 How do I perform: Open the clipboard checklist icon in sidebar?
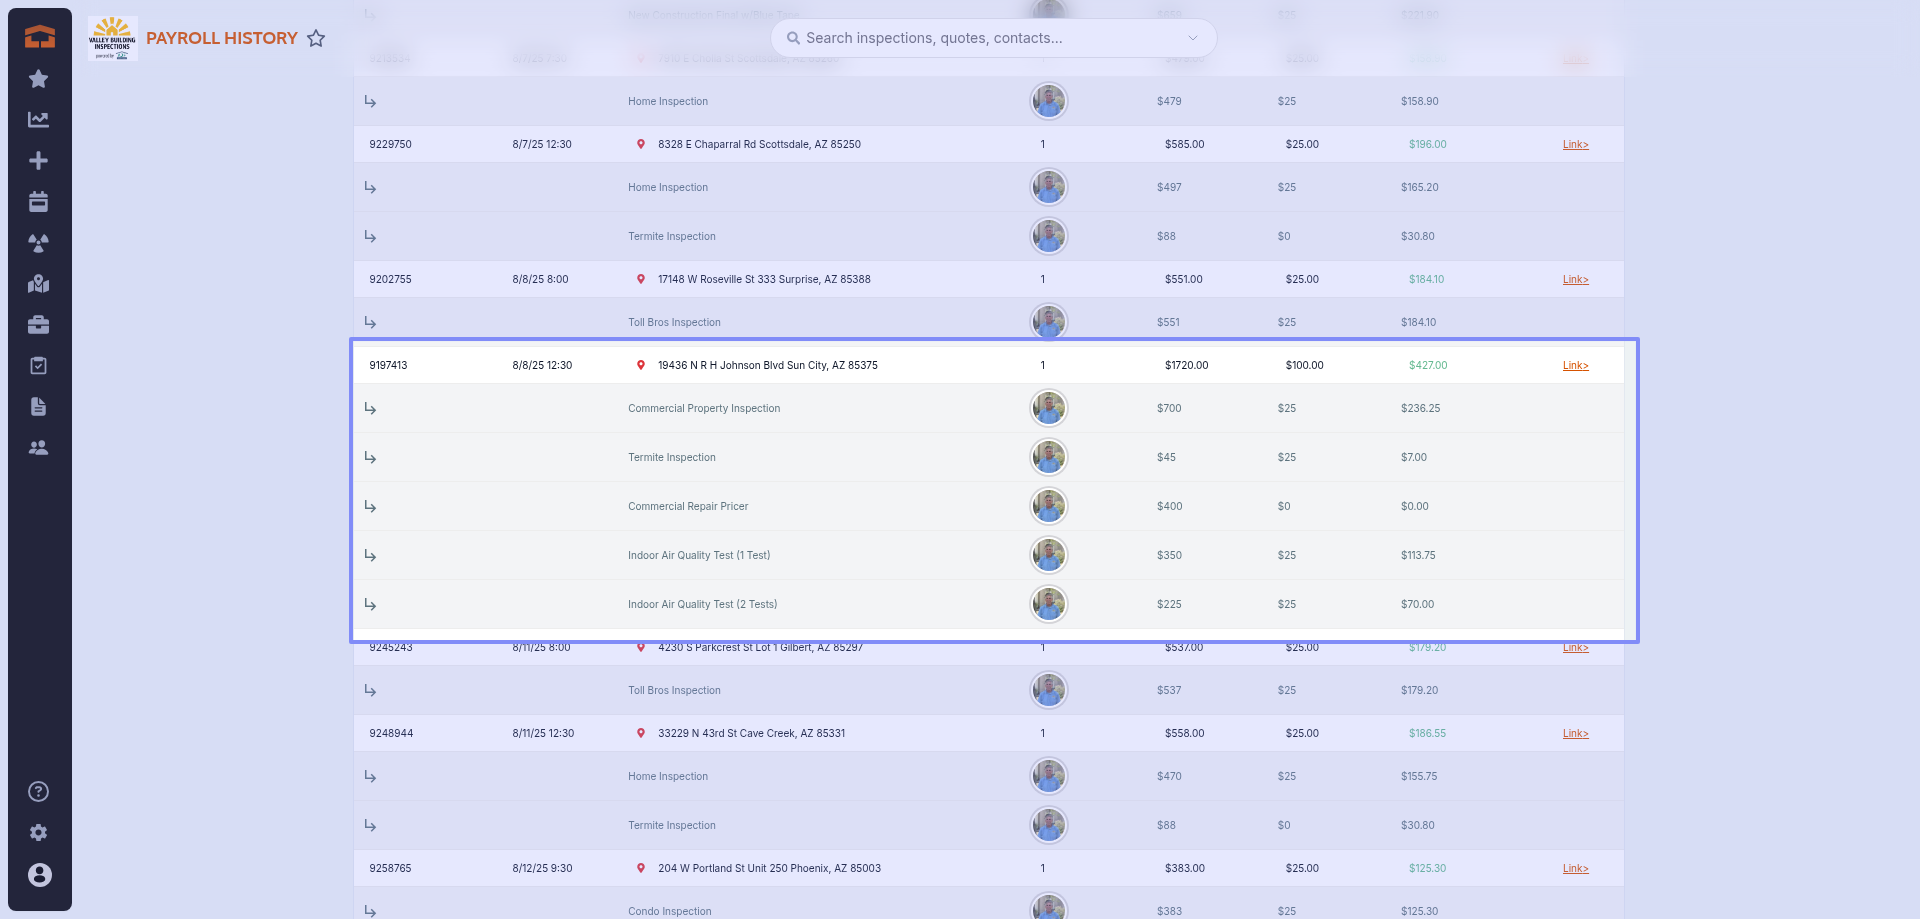coord(39,366)
